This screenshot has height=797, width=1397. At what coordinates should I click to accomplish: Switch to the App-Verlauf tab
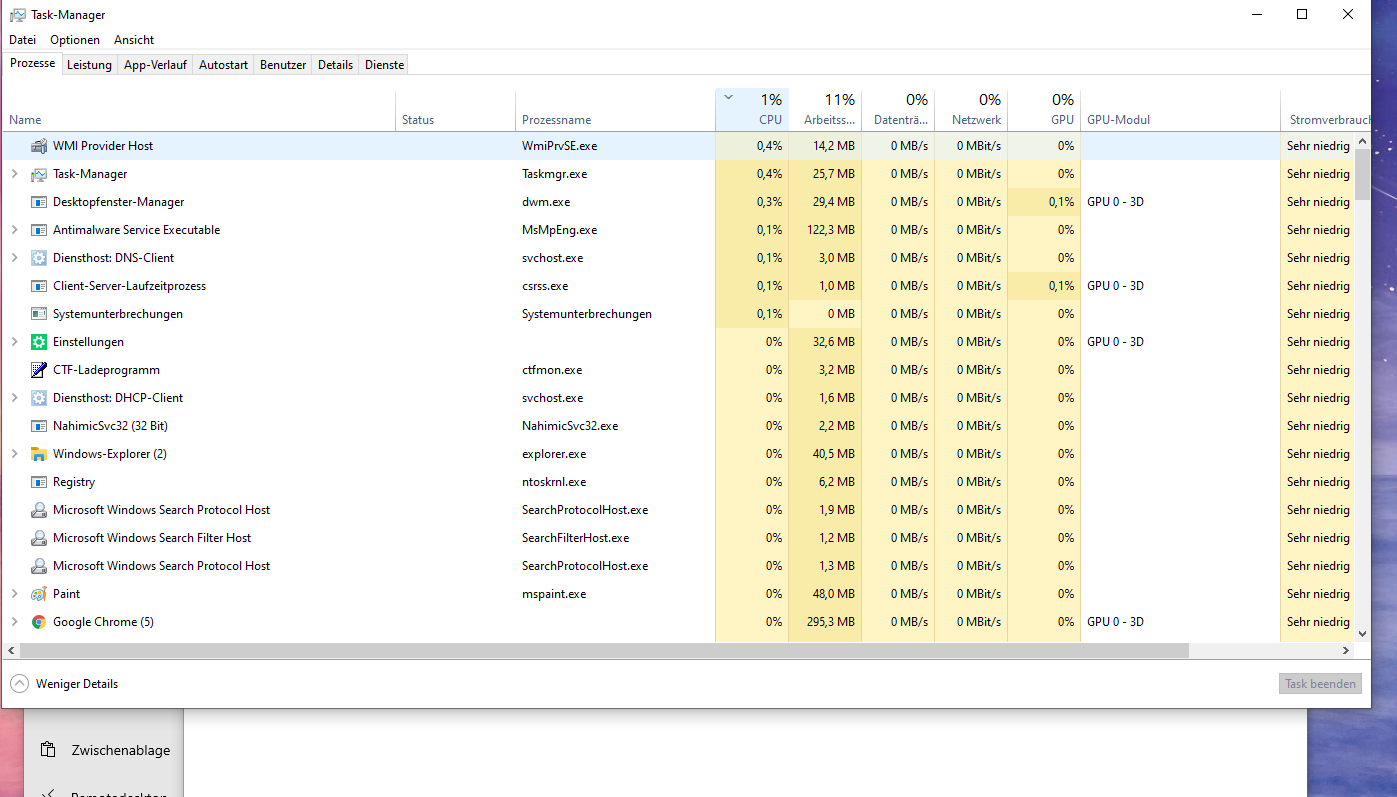pos(155,65)
